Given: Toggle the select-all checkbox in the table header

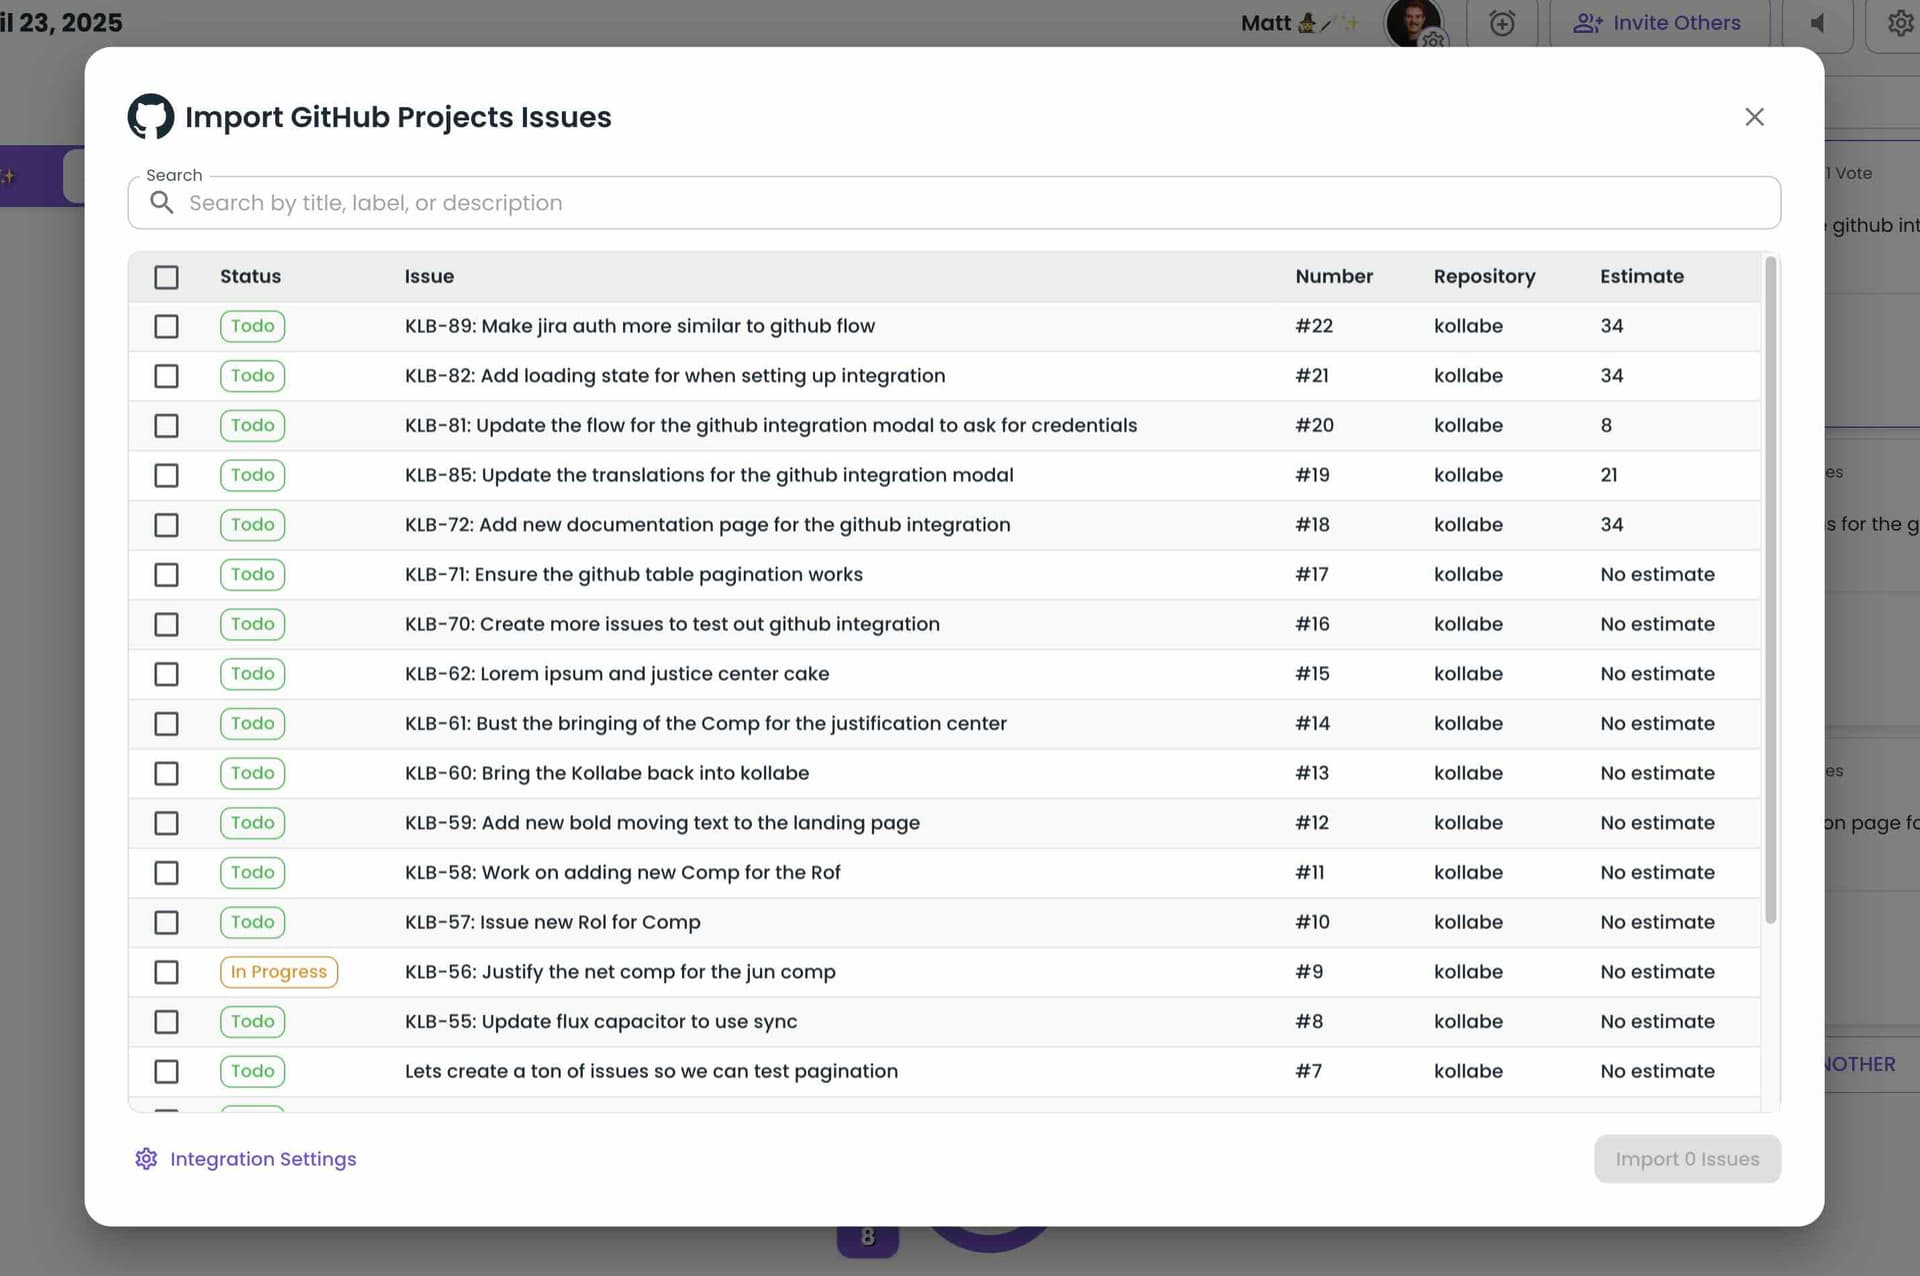Looking at the screenshot, I should pos(166,277).
